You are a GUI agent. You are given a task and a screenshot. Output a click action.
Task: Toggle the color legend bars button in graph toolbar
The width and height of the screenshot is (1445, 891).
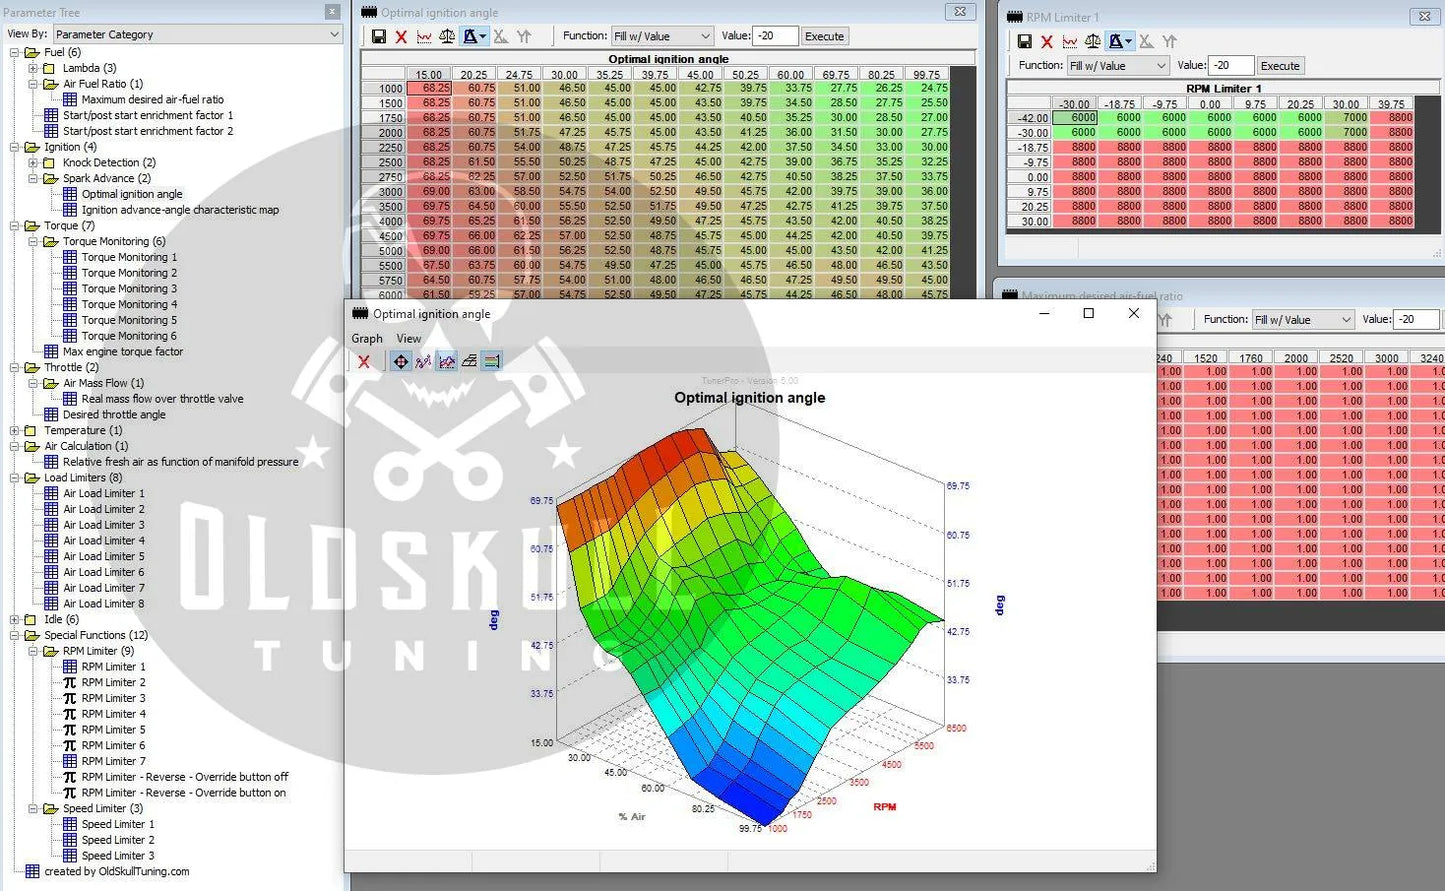(x=492, y=362)
